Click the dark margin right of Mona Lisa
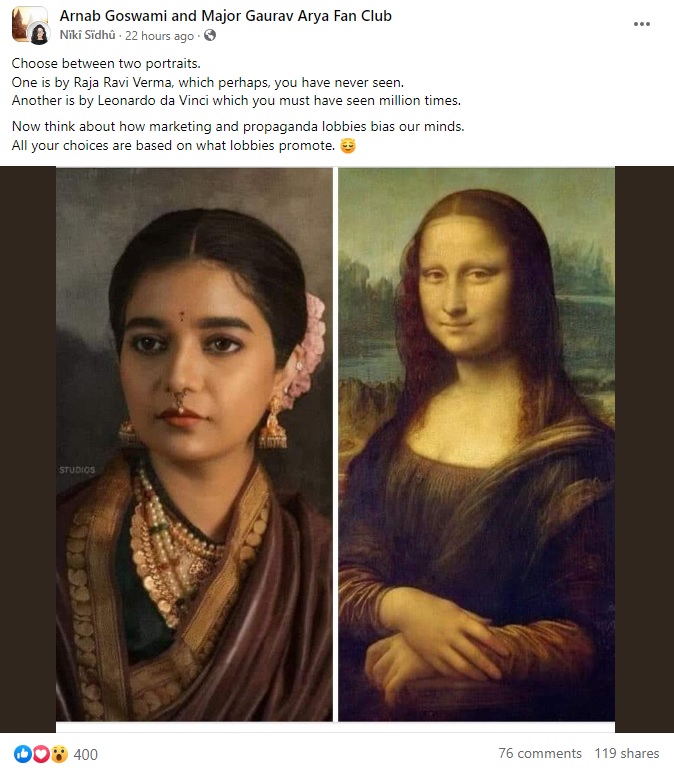 tap(644, 449)
